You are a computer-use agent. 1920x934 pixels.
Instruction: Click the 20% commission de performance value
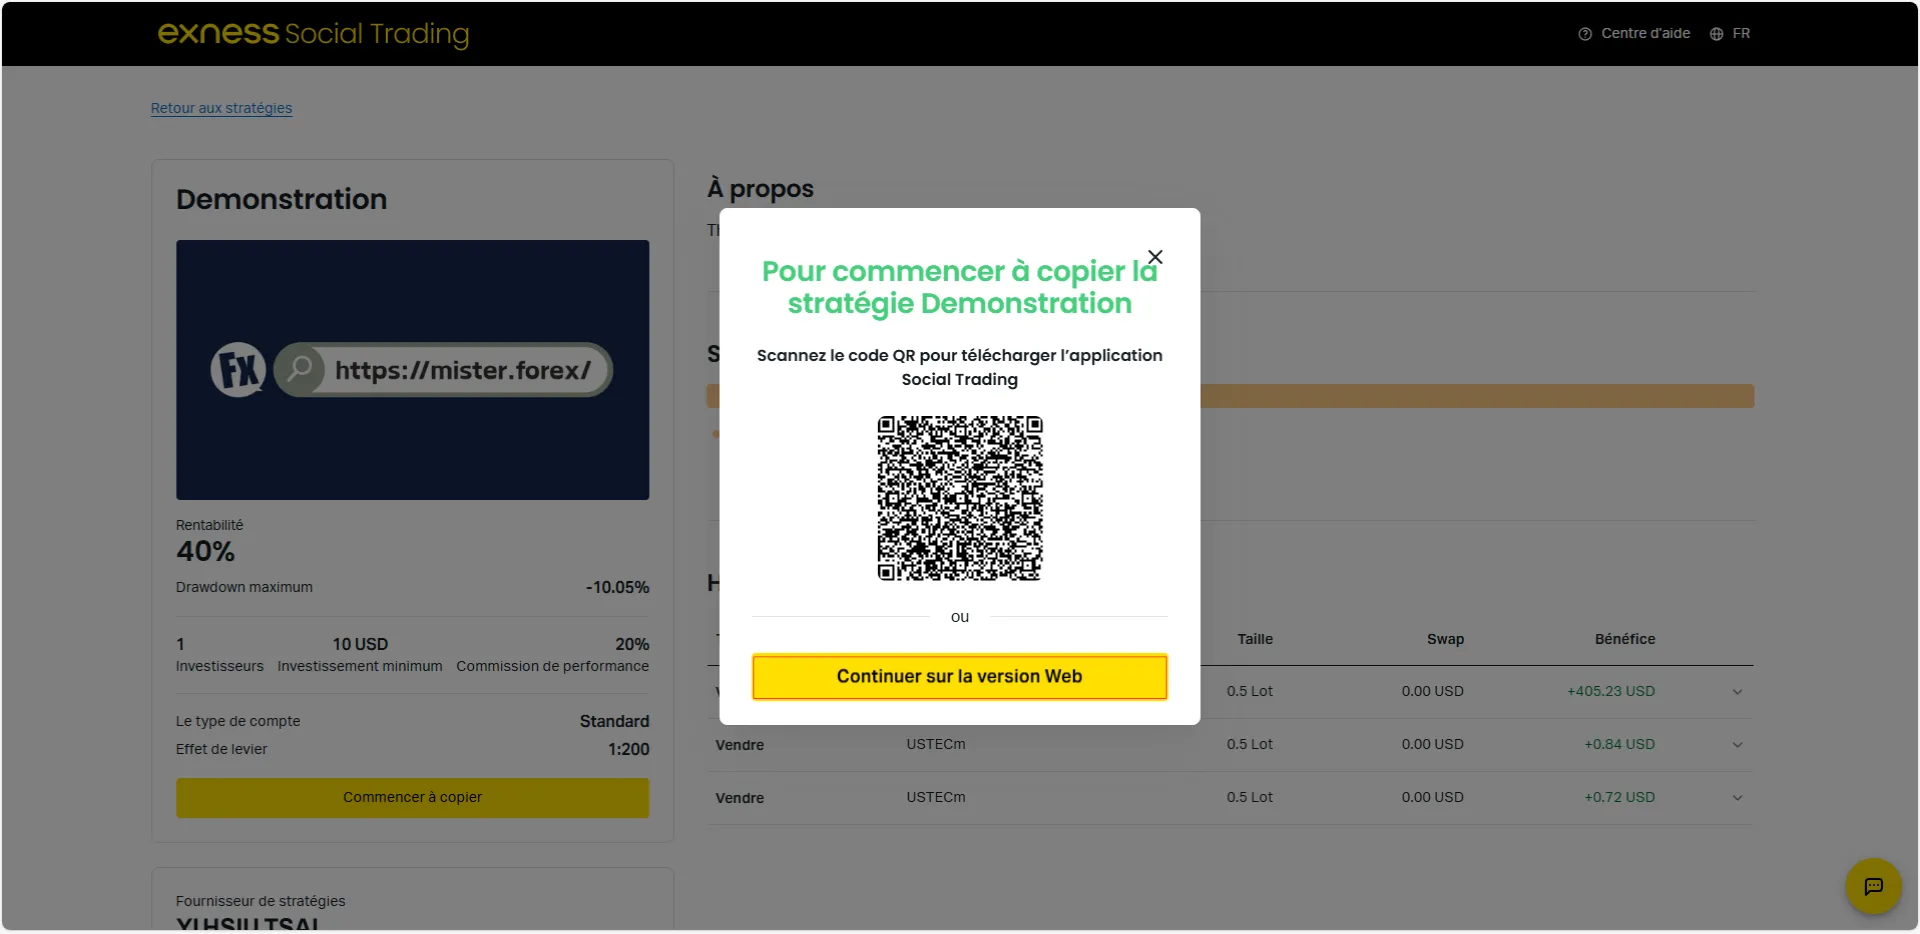click(x=632, y=644)
